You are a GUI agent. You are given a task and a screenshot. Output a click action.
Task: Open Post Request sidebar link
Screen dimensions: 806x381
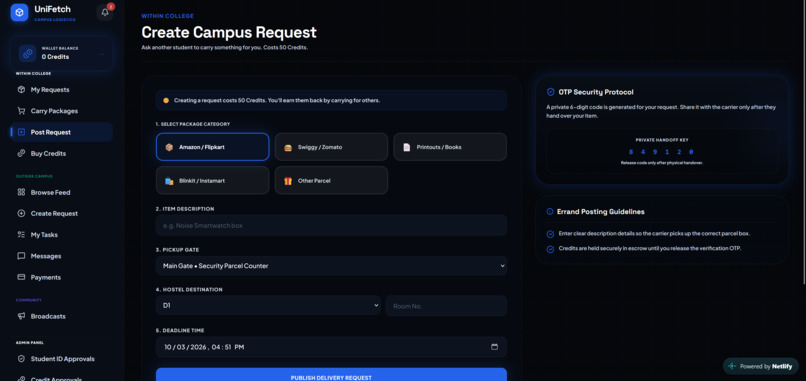pos(62,132)
